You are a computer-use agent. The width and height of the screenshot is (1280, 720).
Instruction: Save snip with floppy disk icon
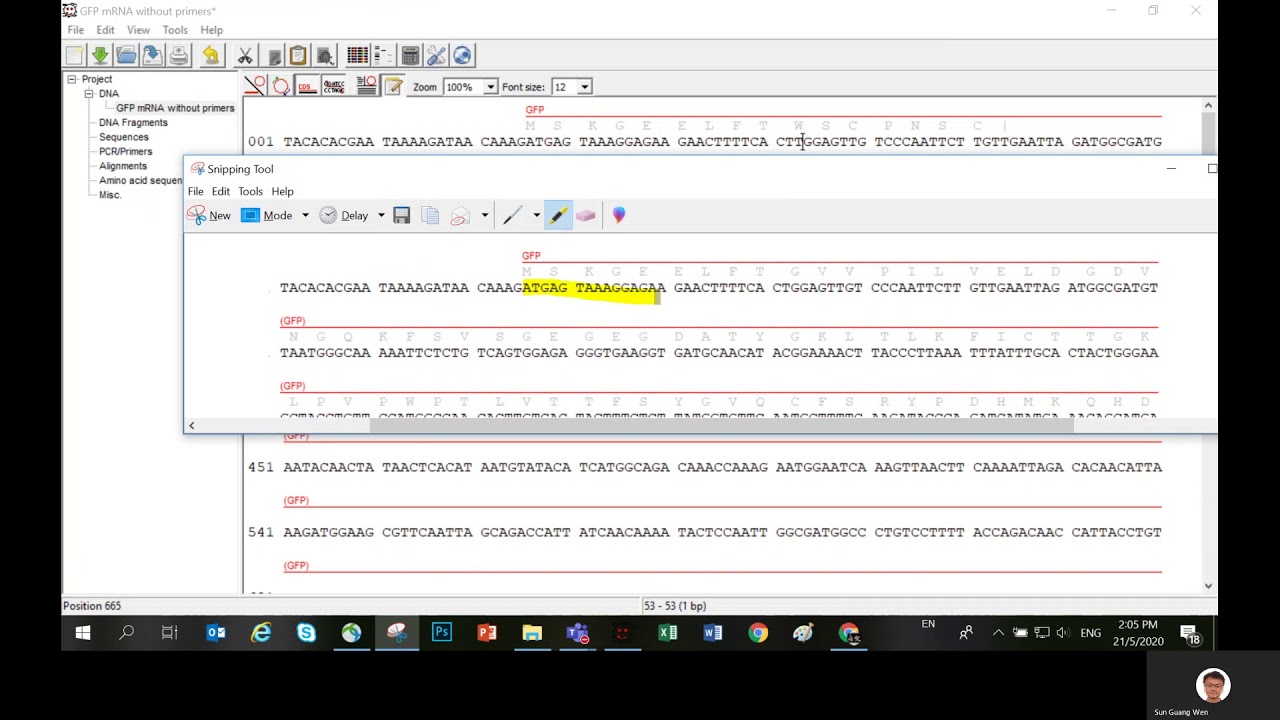pos(402,215)
